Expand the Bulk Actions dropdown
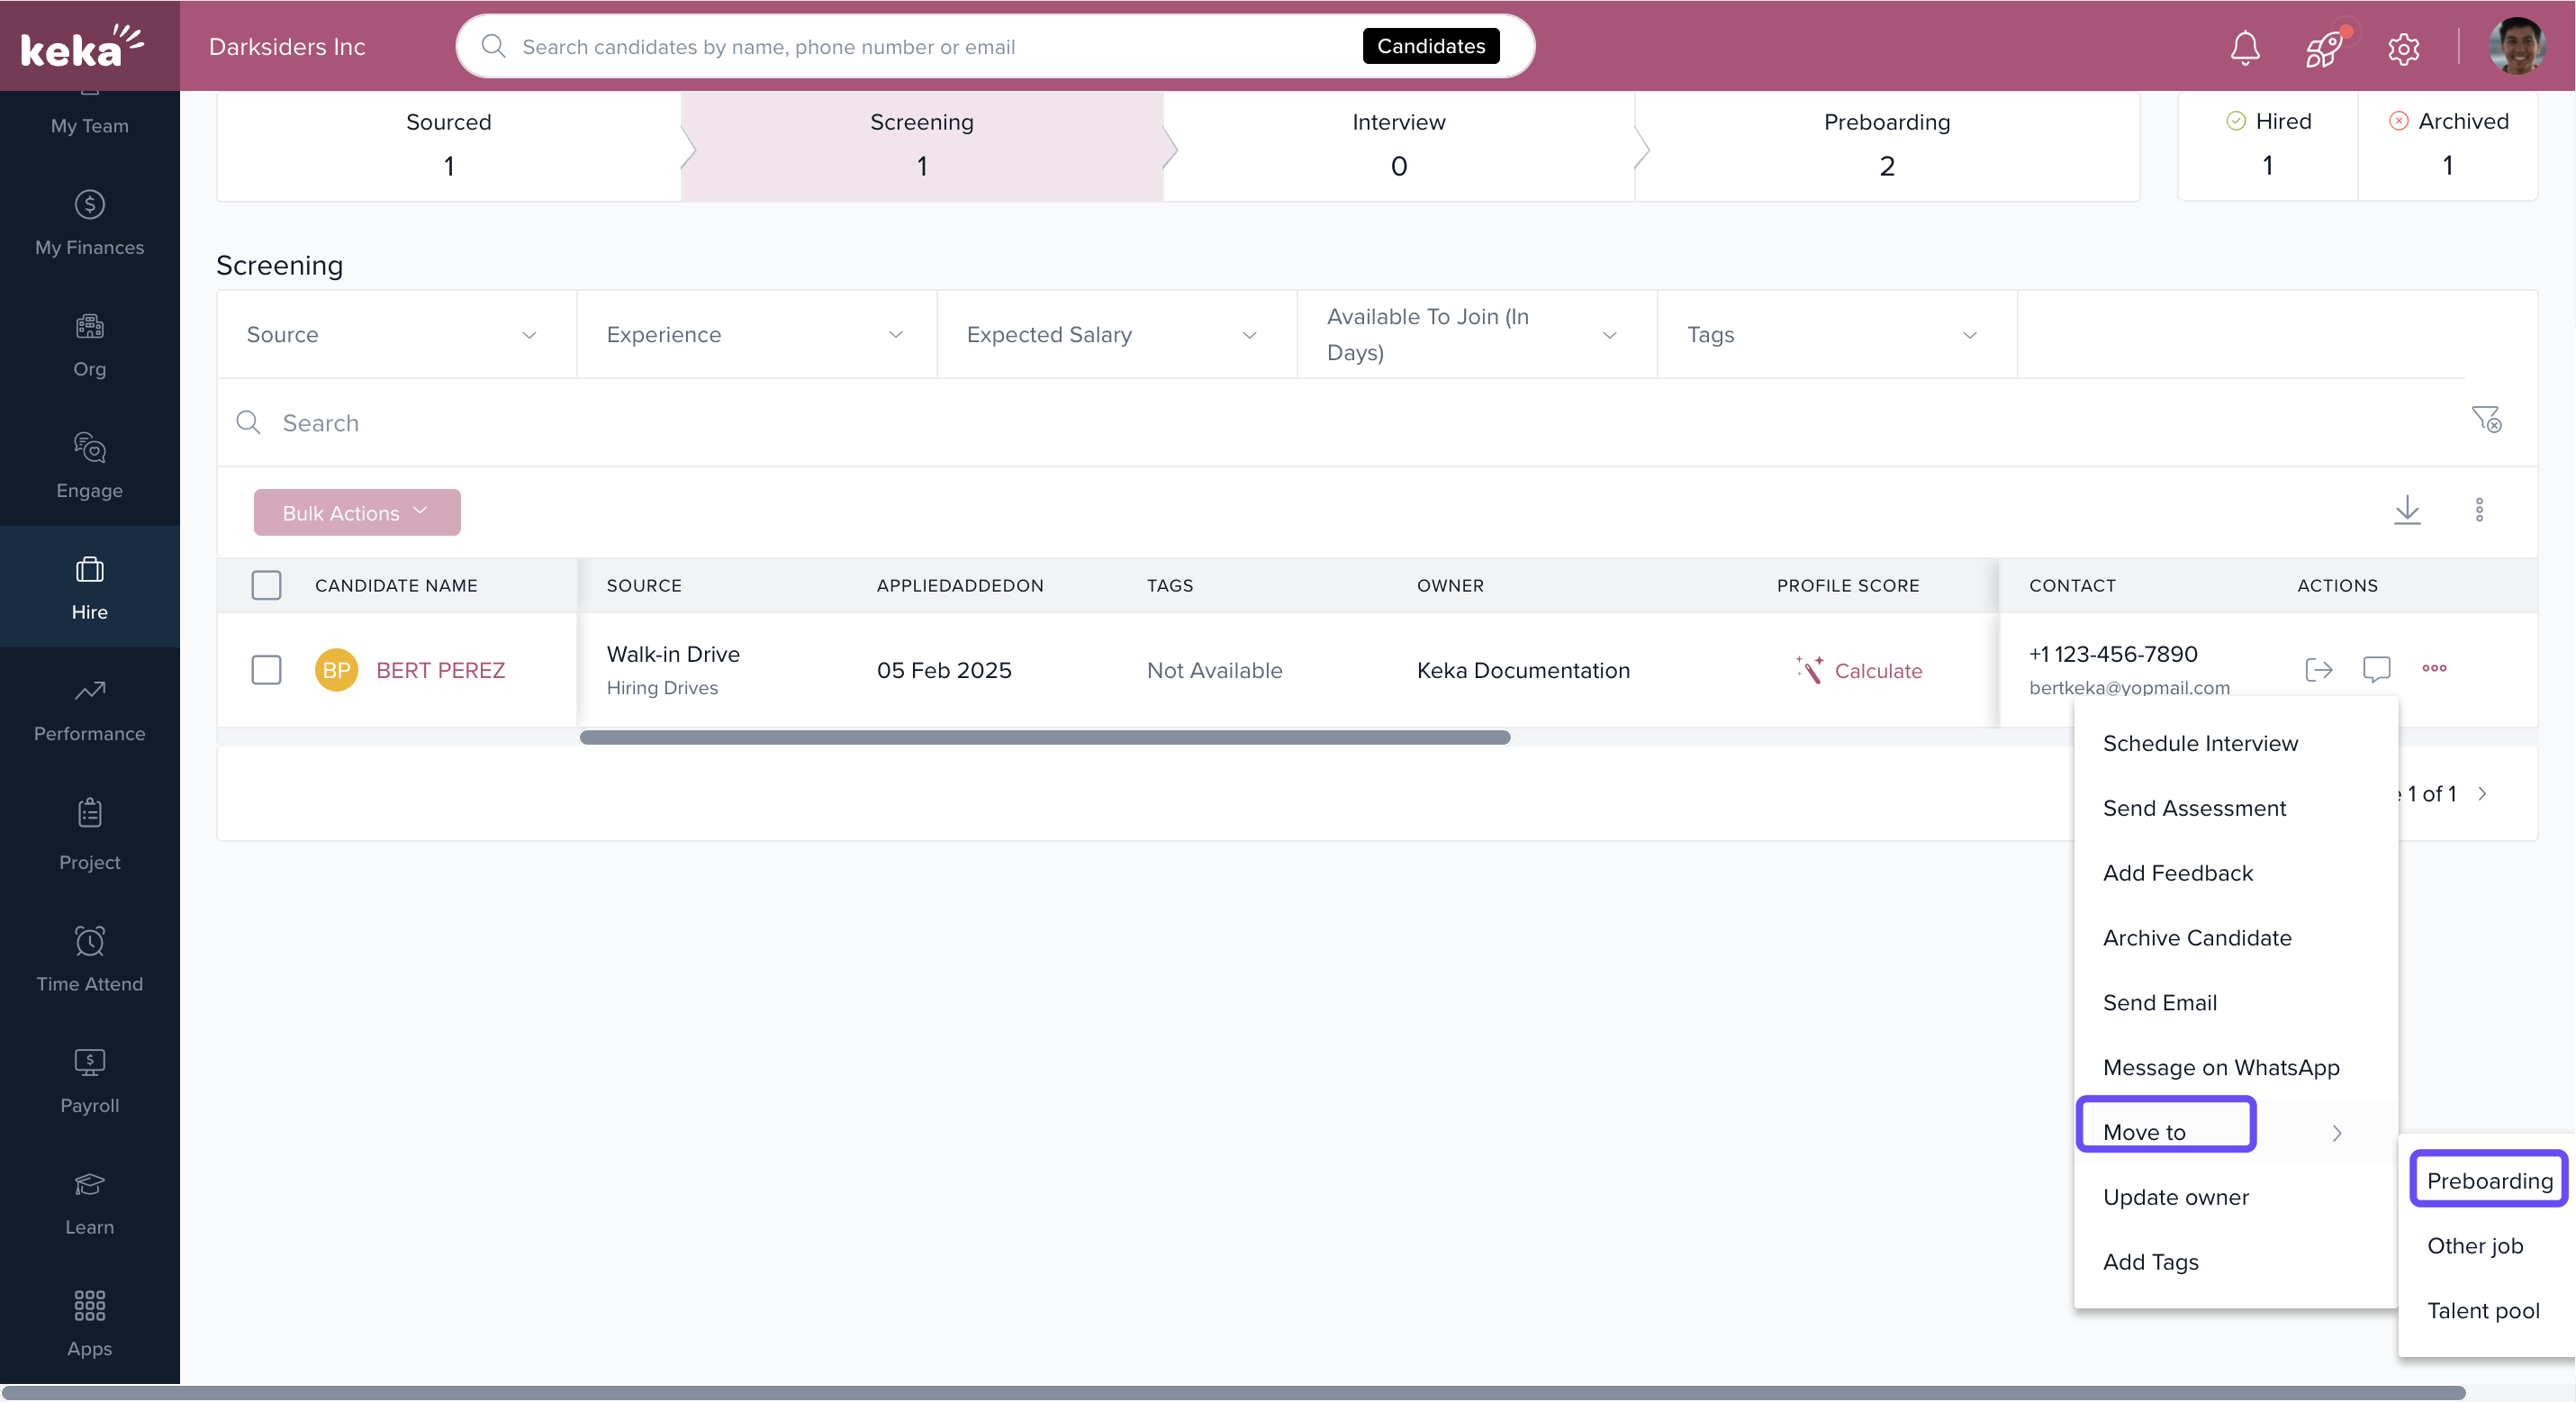The height and width of the screenshot is (1402, 2576). pyautogui.click(x=356, y=512)
